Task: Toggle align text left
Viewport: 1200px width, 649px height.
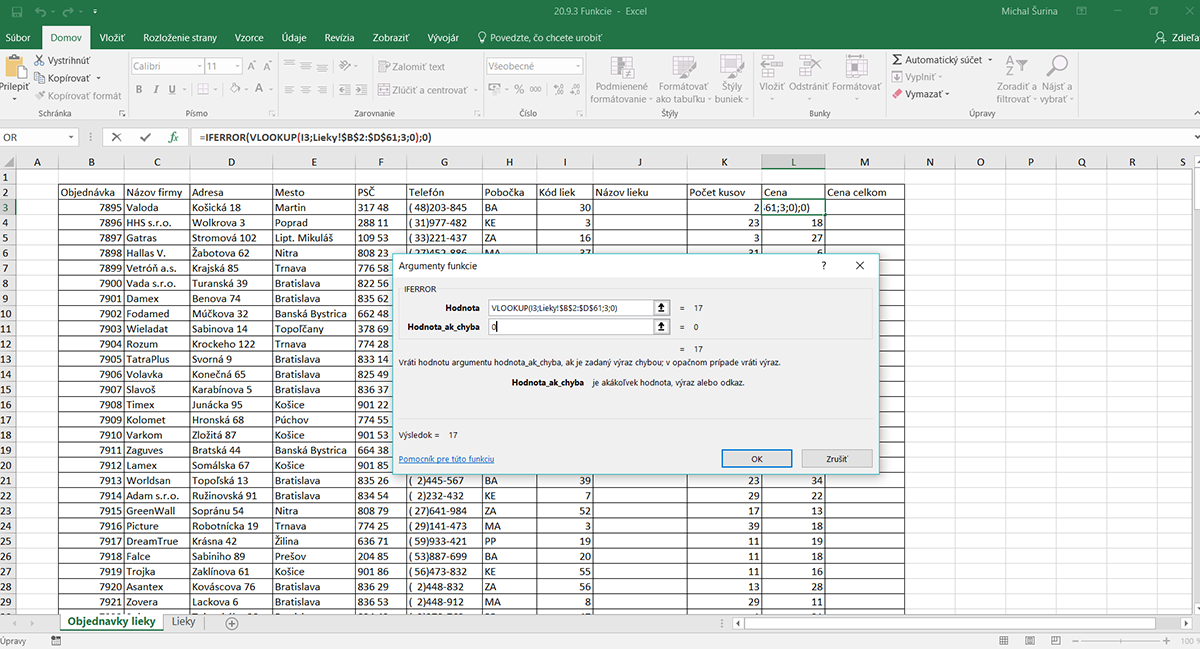Action: point(288,90)
